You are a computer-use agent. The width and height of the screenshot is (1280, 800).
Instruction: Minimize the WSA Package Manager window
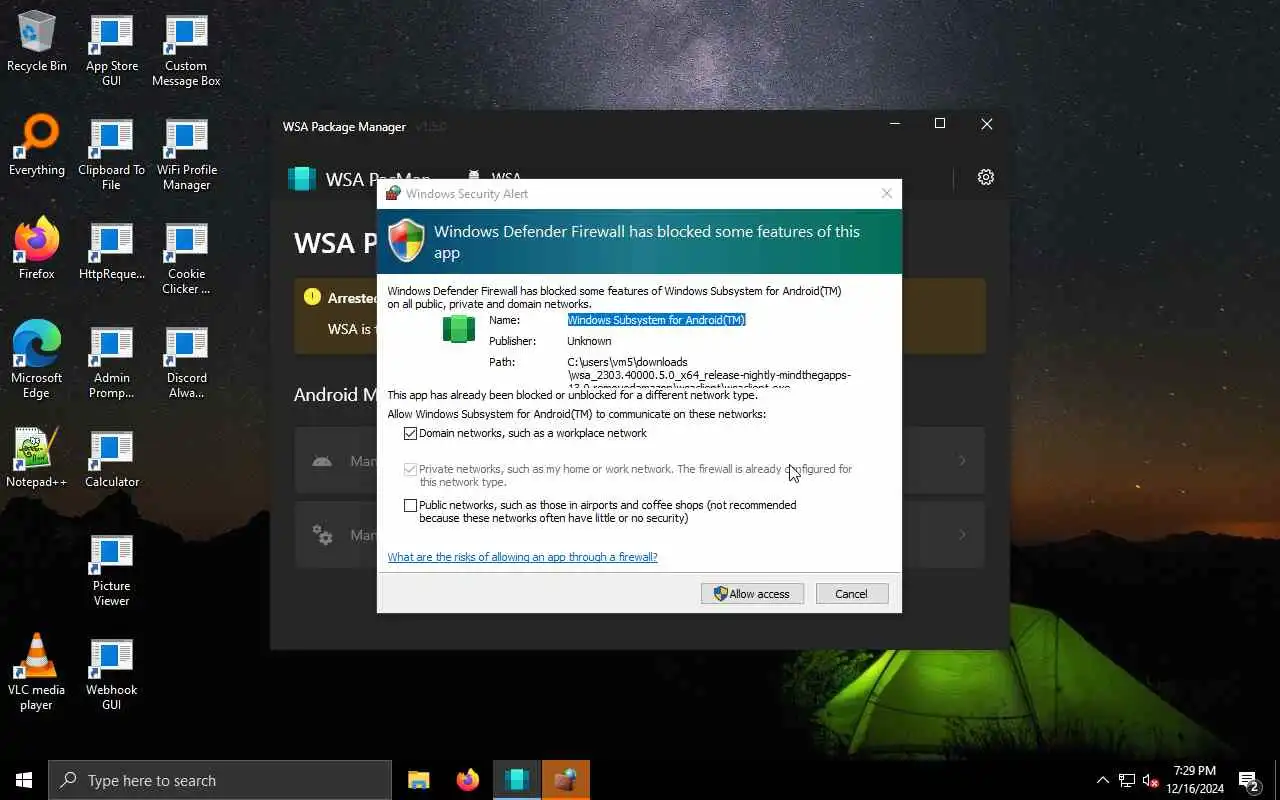895,124
